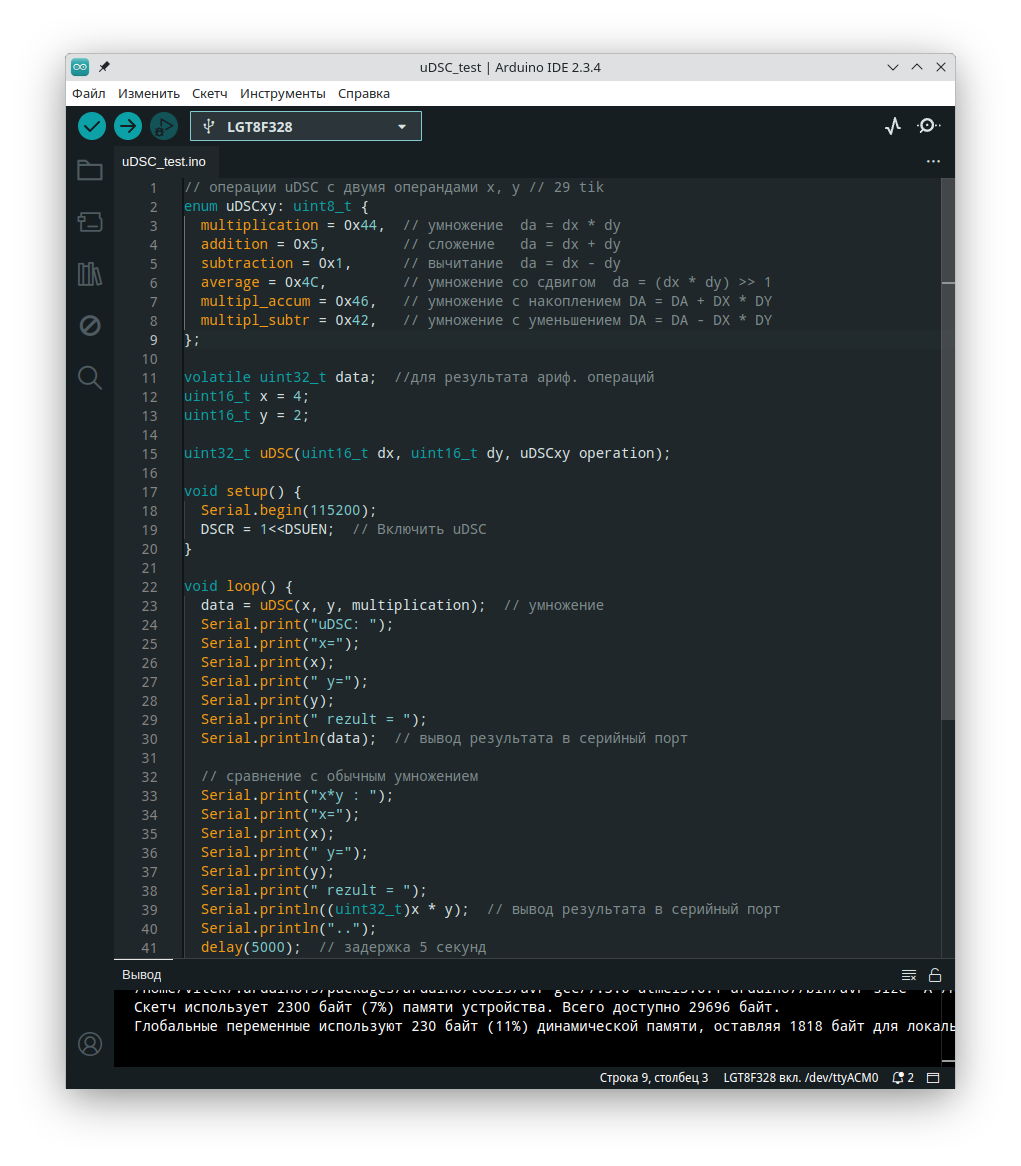Screen dimensions: 1021x1166
Task: Click the editor vertical scrollbar thumb
Action: click(947, 449)
